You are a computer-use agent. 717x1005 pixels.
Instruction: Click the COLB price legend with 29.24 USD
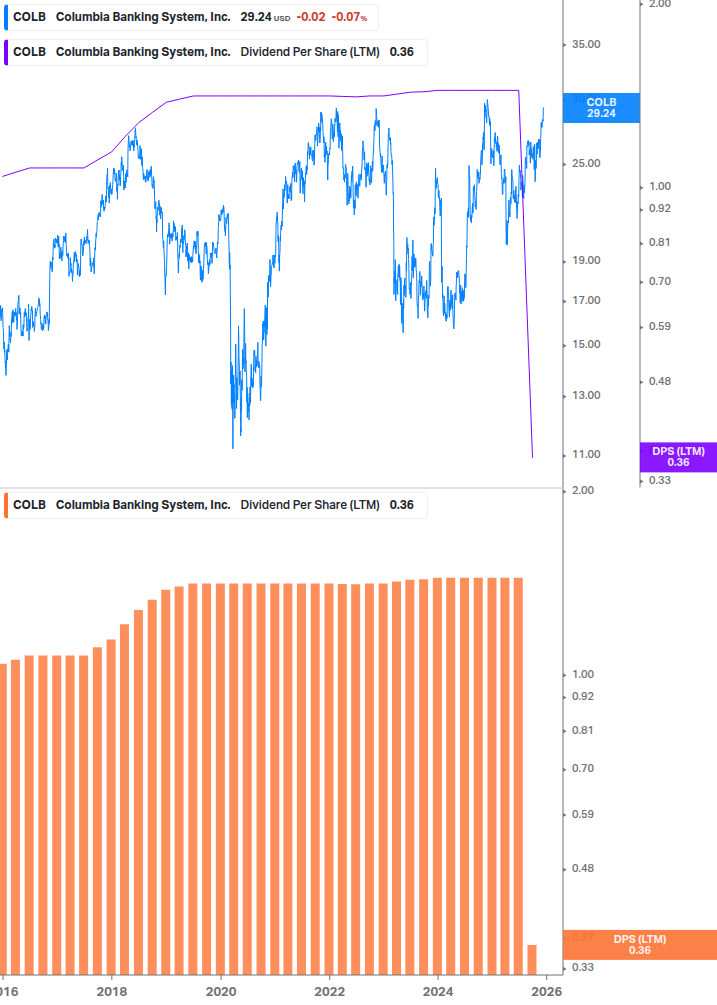tap(190, 17)
